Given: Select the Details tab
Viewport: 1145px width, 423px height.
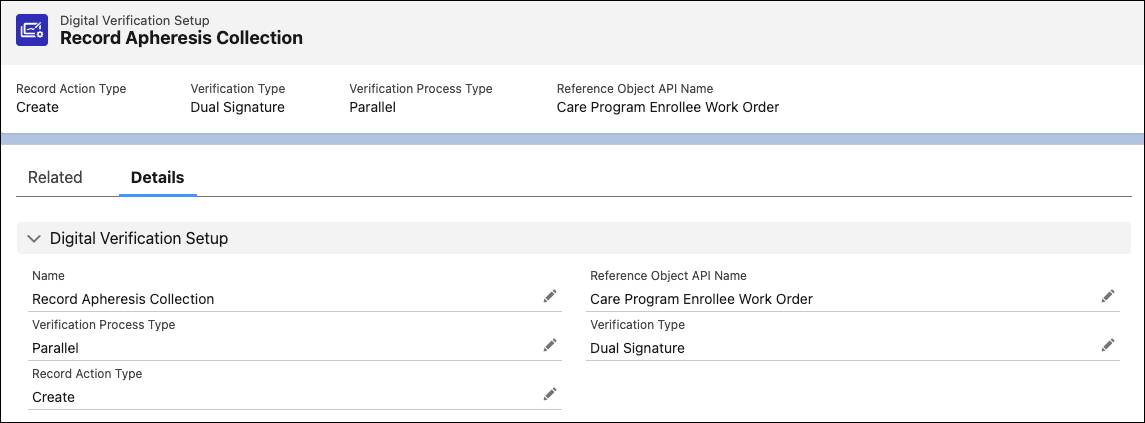Looking at the screenshot, I should pos(157,177).
